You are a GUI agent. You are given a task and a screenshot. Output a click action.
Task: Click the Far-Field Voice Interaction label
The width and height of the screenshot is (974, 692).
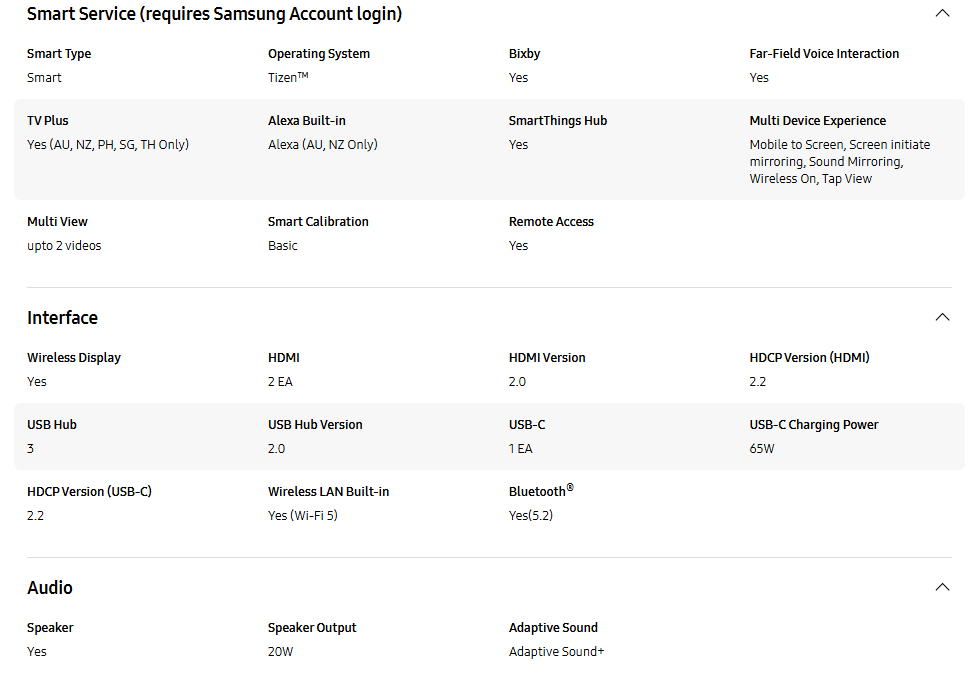[824, 54]
